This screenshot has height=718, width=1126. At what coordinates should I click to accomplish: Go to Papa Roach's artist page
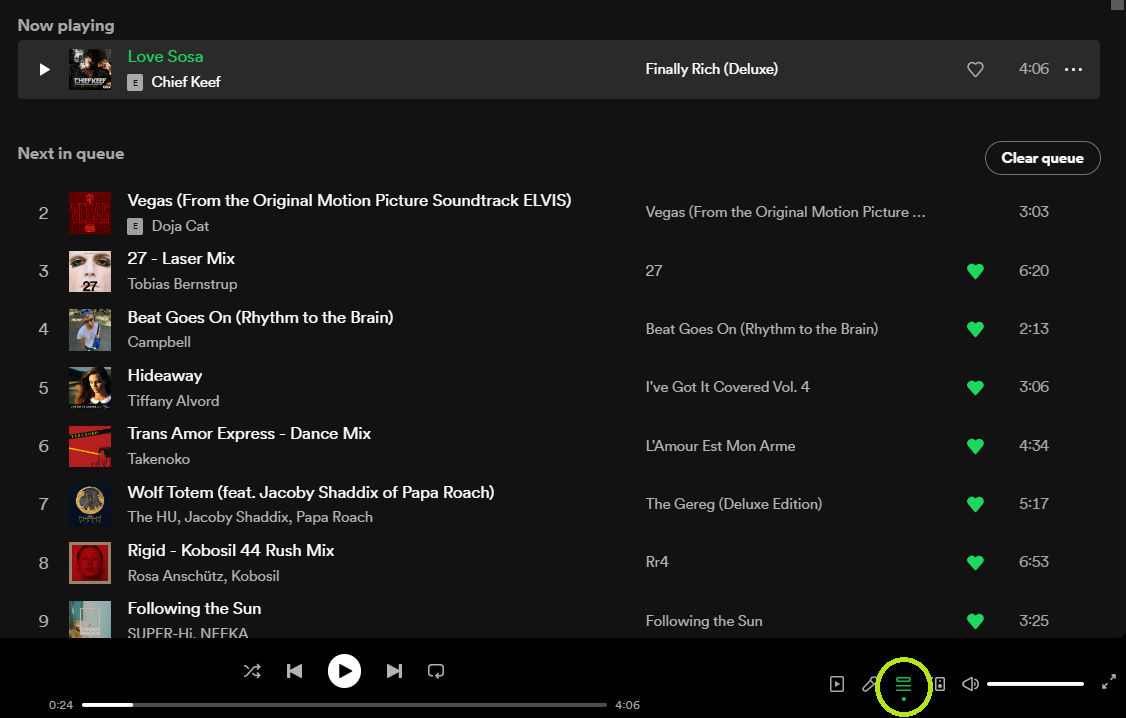(335, 518)
